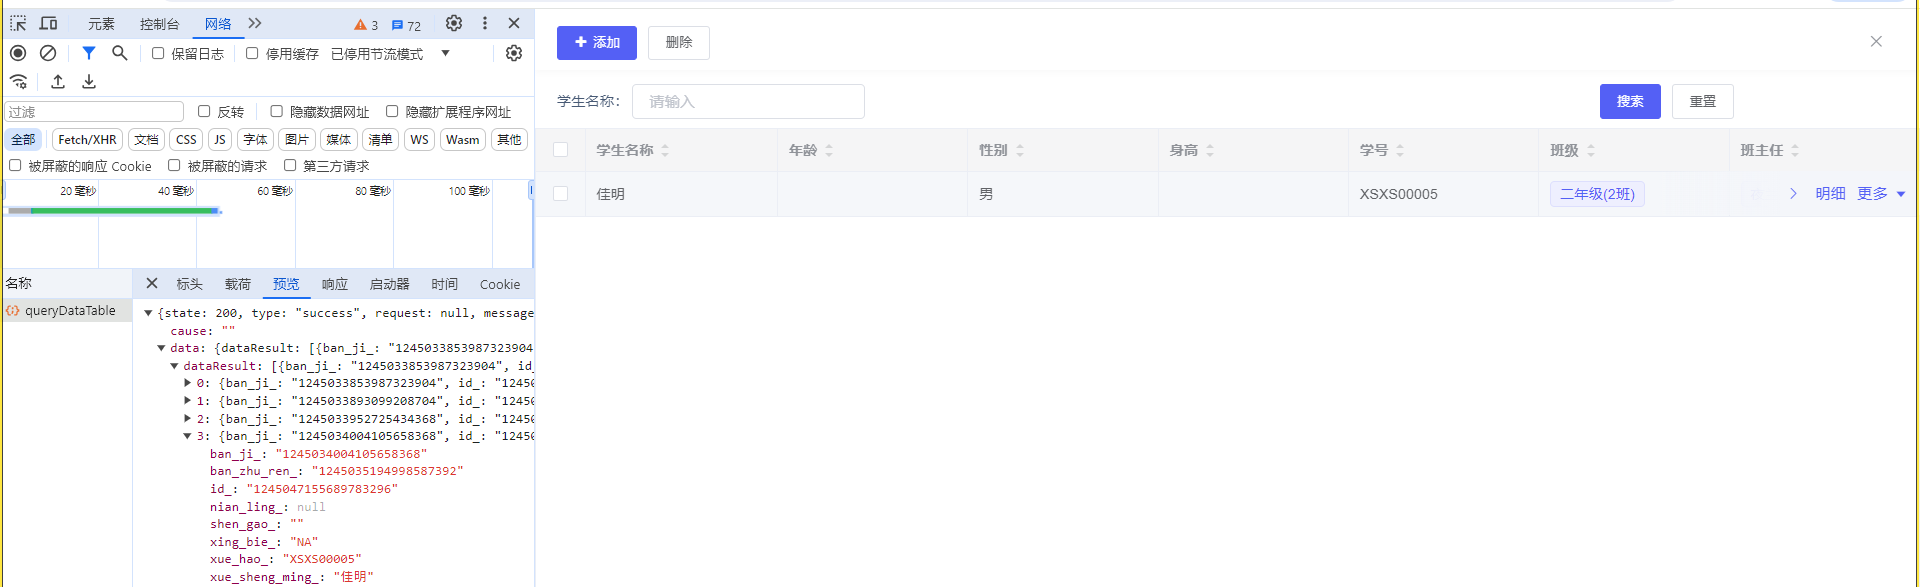Enable the 保留日志 checkbox

click(158, 54)
